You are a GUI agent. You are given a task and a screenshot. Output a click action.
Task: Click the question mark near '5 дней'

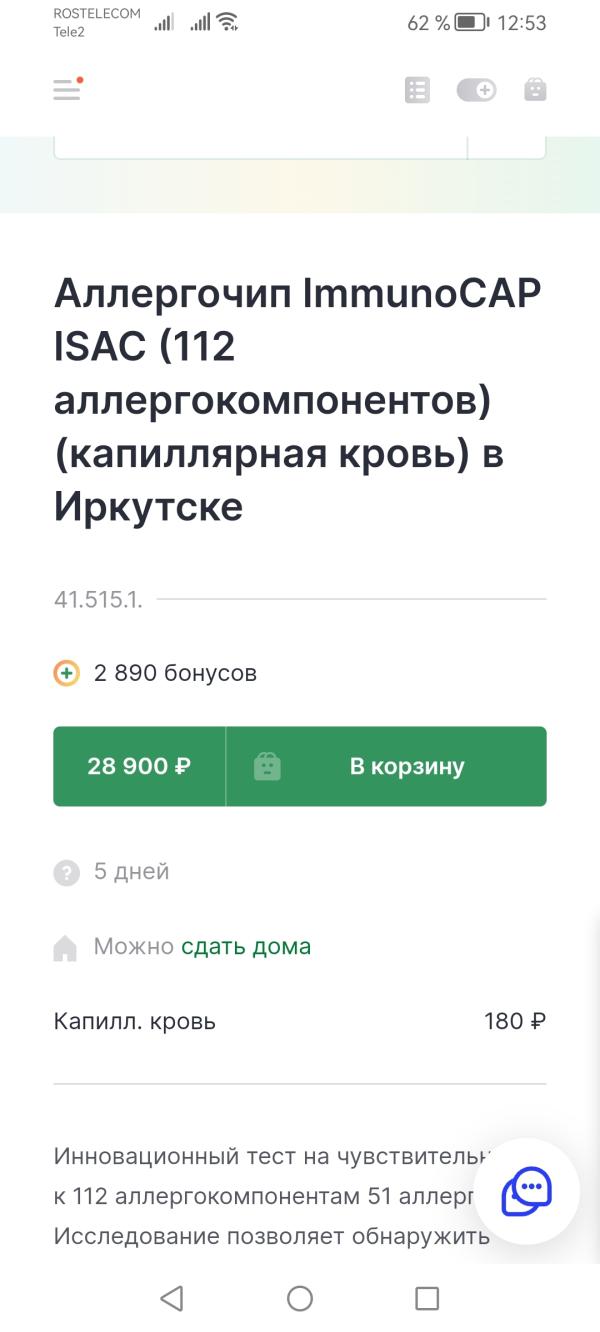[x=66, y=871]
